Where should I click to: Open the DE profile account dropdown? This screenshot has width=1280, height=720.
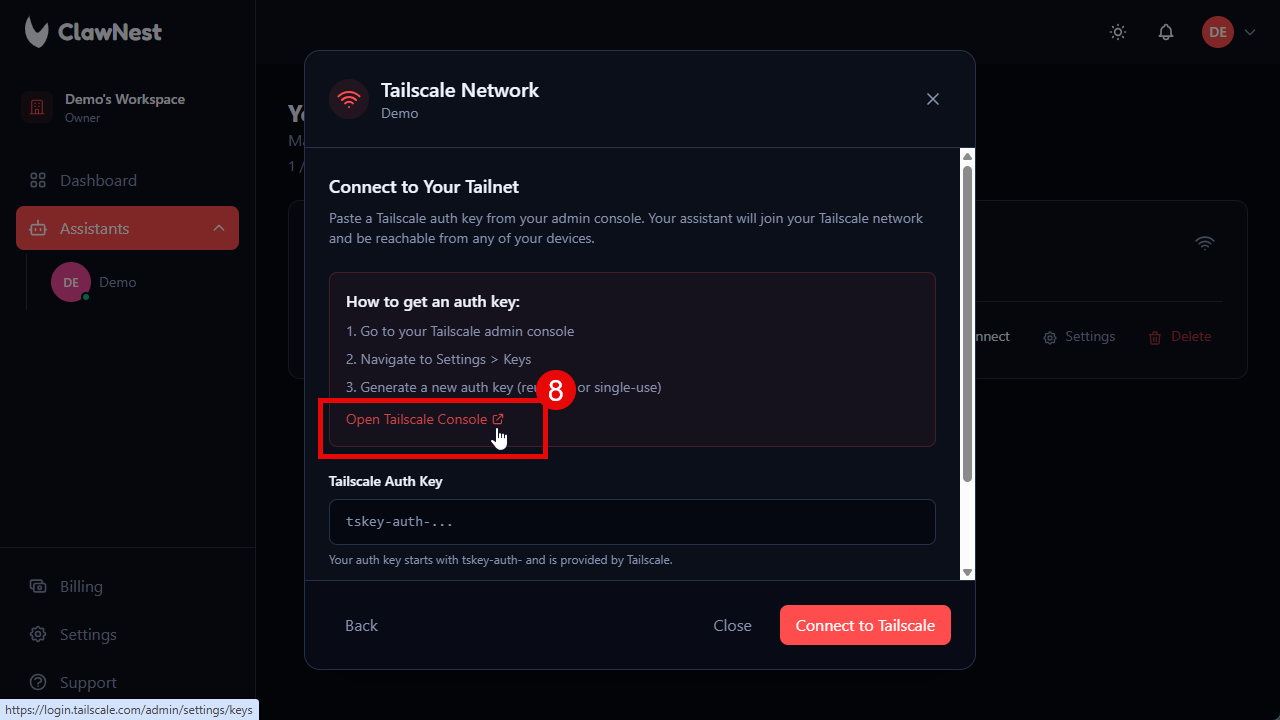(1218, 32)
